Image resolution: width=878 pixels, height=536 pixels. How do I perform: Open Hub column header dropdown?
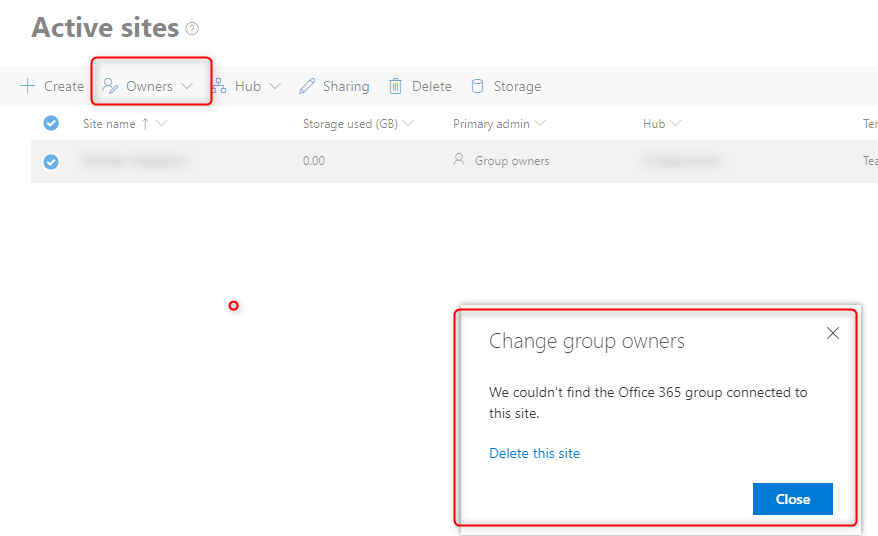click(675, 123)
